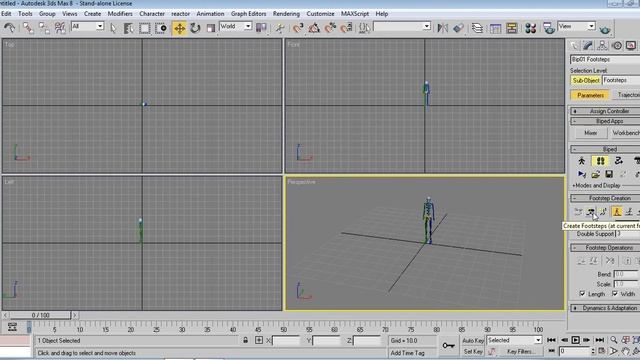Toggle the Sub-Object button
This screenshot has height=360, width=640.
[x=586, y=80]
